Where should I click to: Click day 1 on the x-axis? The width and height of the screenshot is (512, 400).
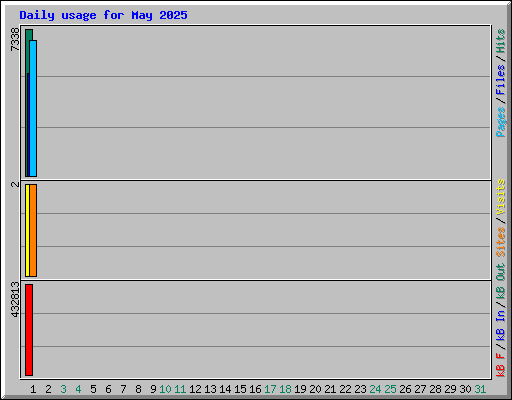click(x=33, y=389)
